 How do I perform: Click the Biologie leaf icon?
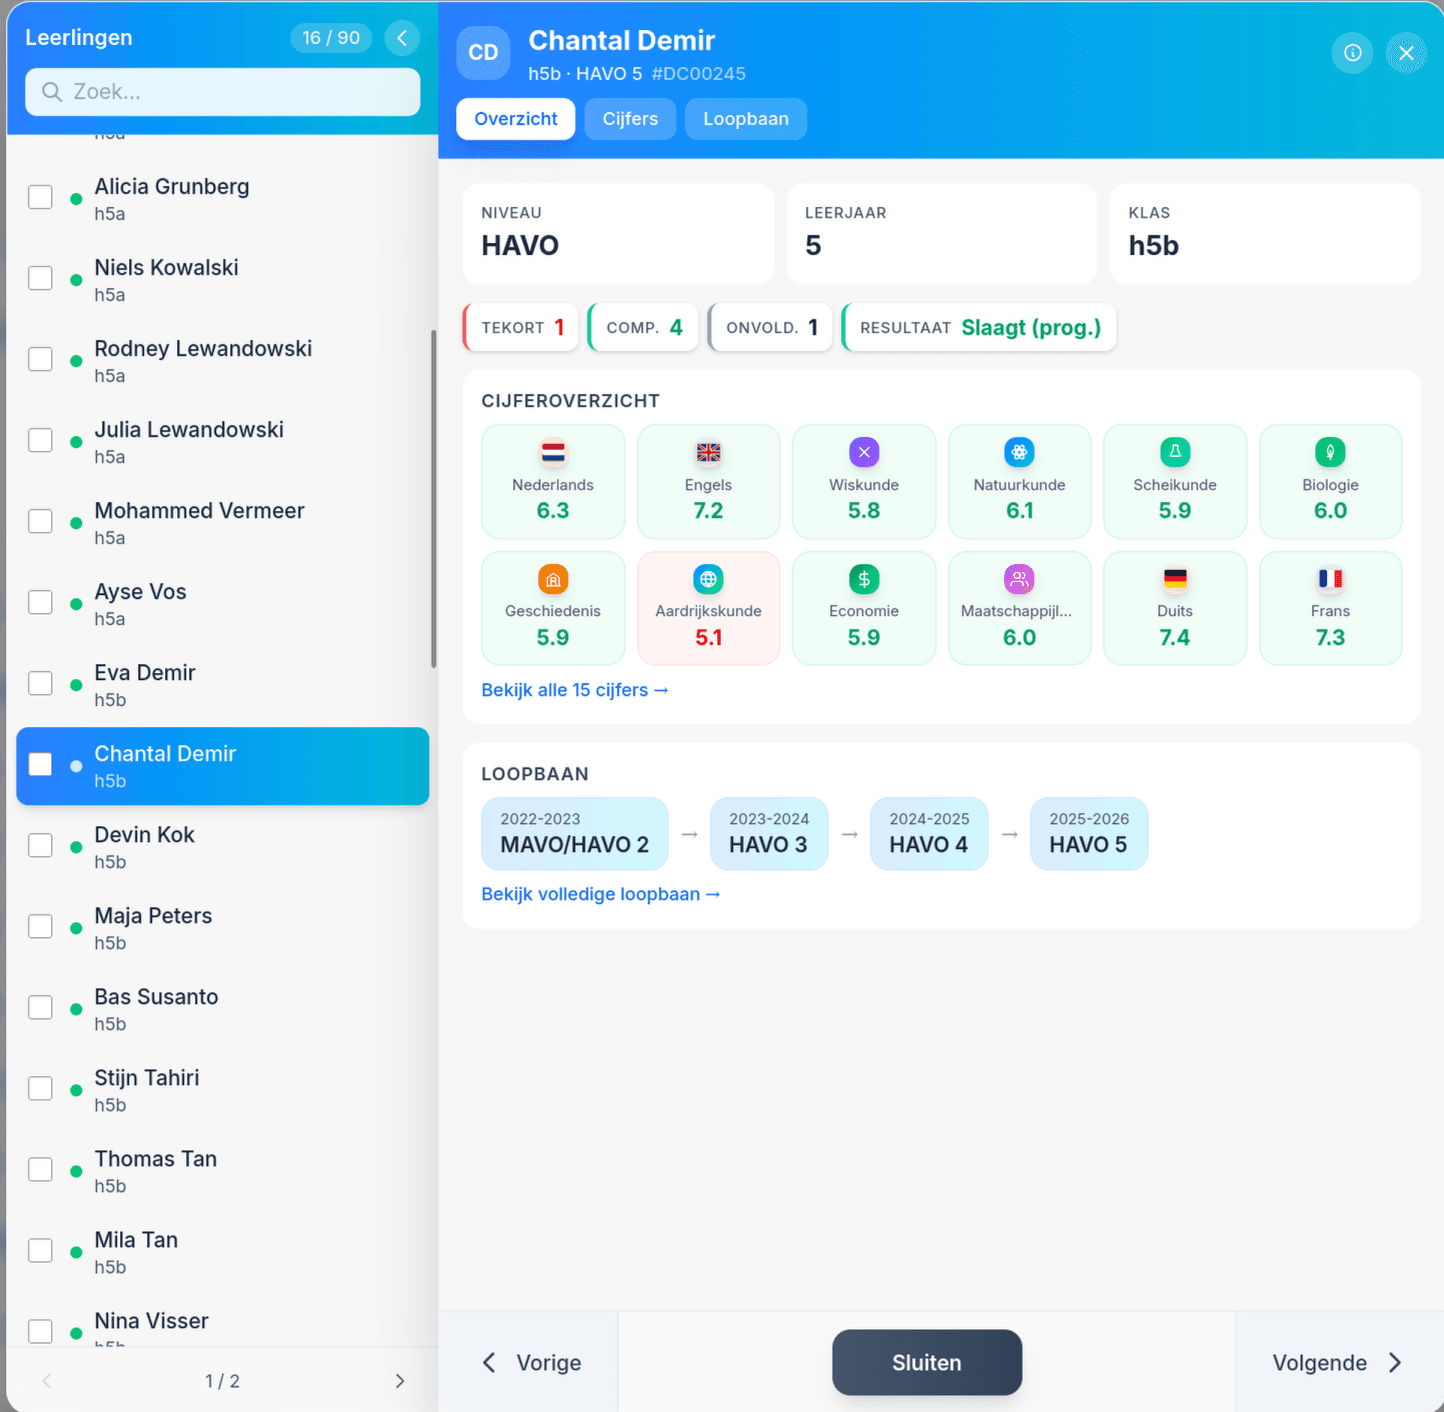1330,453
